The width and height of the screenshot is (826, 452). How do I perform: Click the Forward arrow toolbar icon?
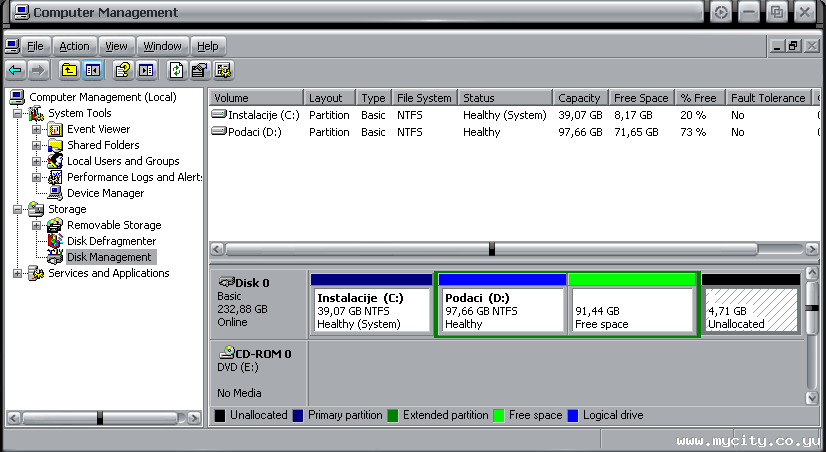click(x=38, y=70)
